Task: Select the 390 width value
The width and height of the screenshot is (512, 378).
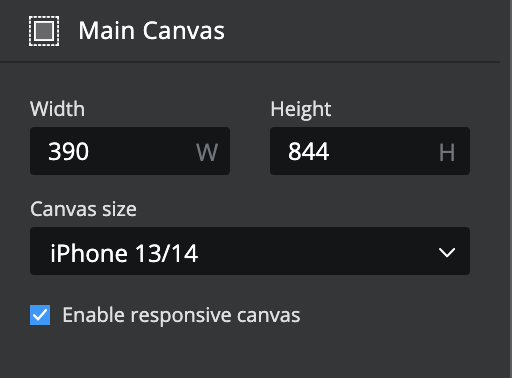Action: coord(69,152)
